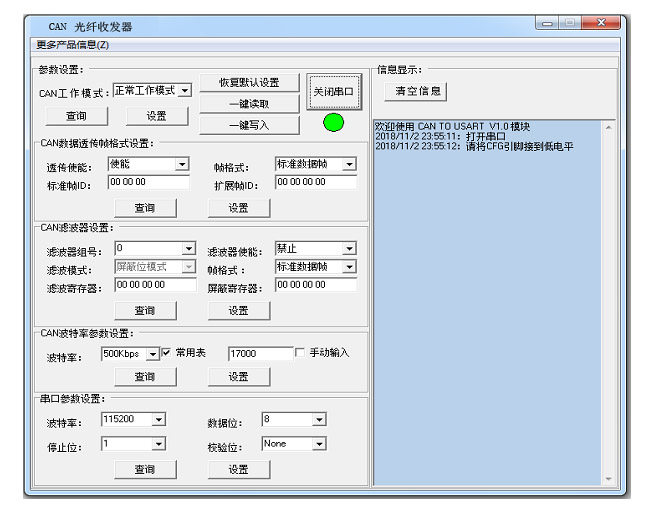Image resolution: width=647 pixels, height=514 pixels.
Task: Click the 一键写入 button
Action: click(x=249, y=125)
